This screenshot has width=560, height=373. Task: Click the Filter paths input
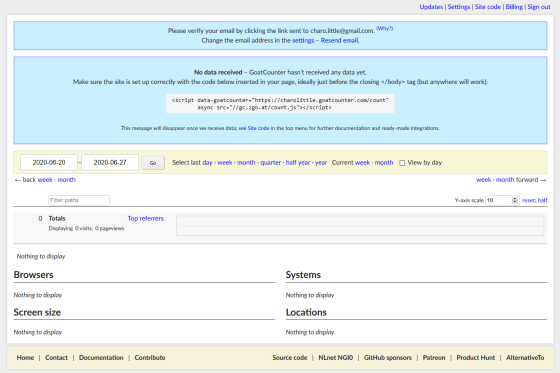click(x=79, y=200)
